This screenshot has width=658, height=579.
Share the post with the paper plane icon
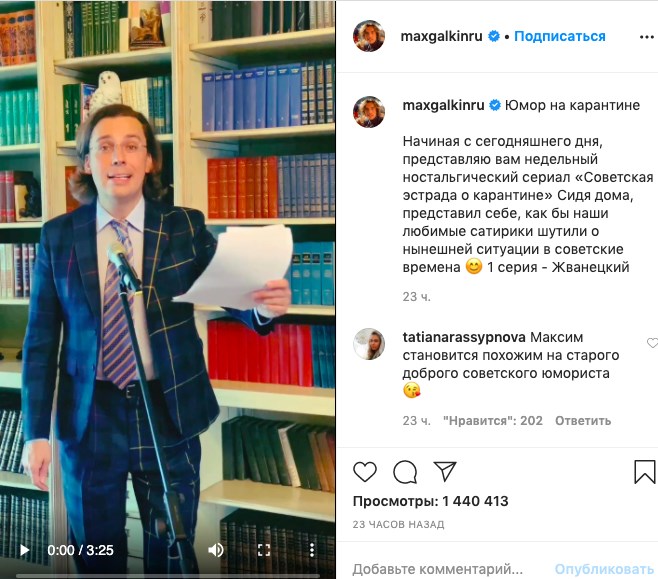pyautogui.click(x=445, y=471)
